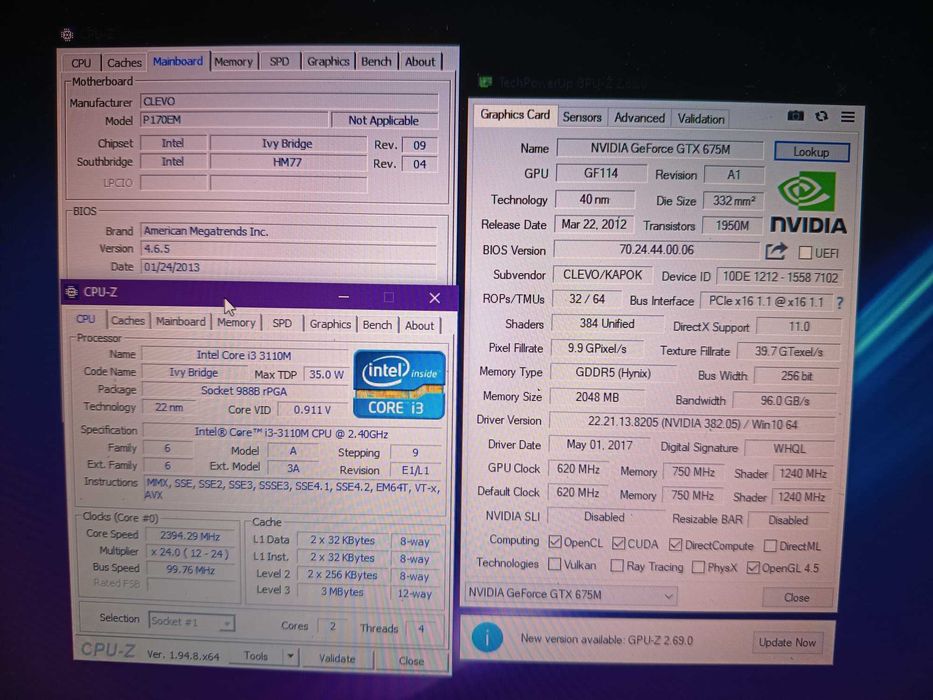Toggle the DirectCompute checkbox

tap(675, 545)
